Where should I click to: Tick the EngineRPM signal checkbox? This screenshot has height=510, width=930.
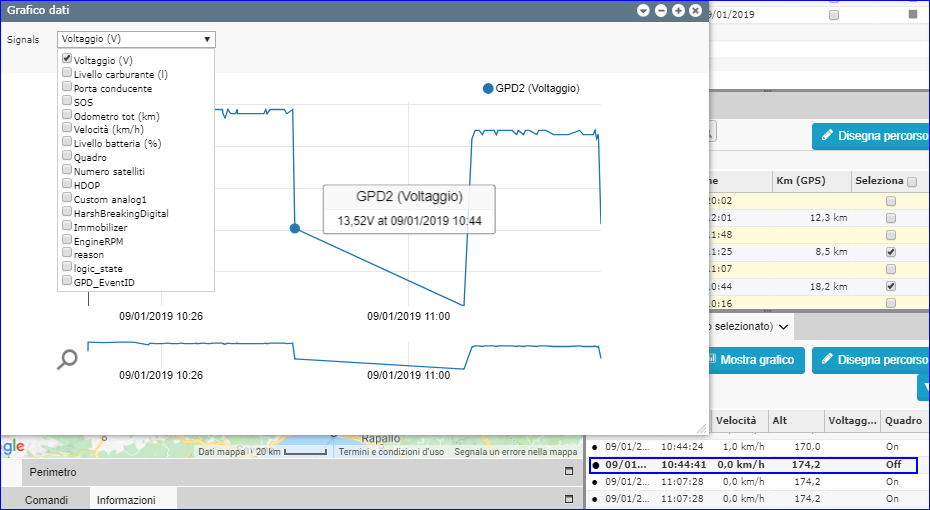67,241
